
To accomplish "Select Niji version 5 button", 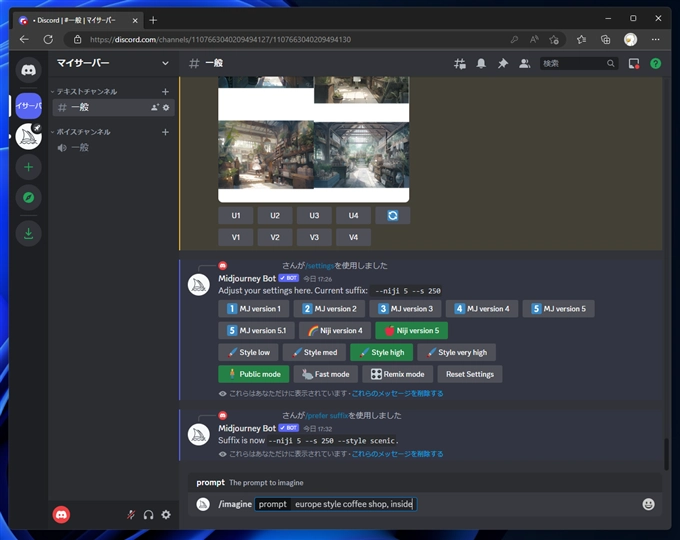I will (x=412, y=331).
